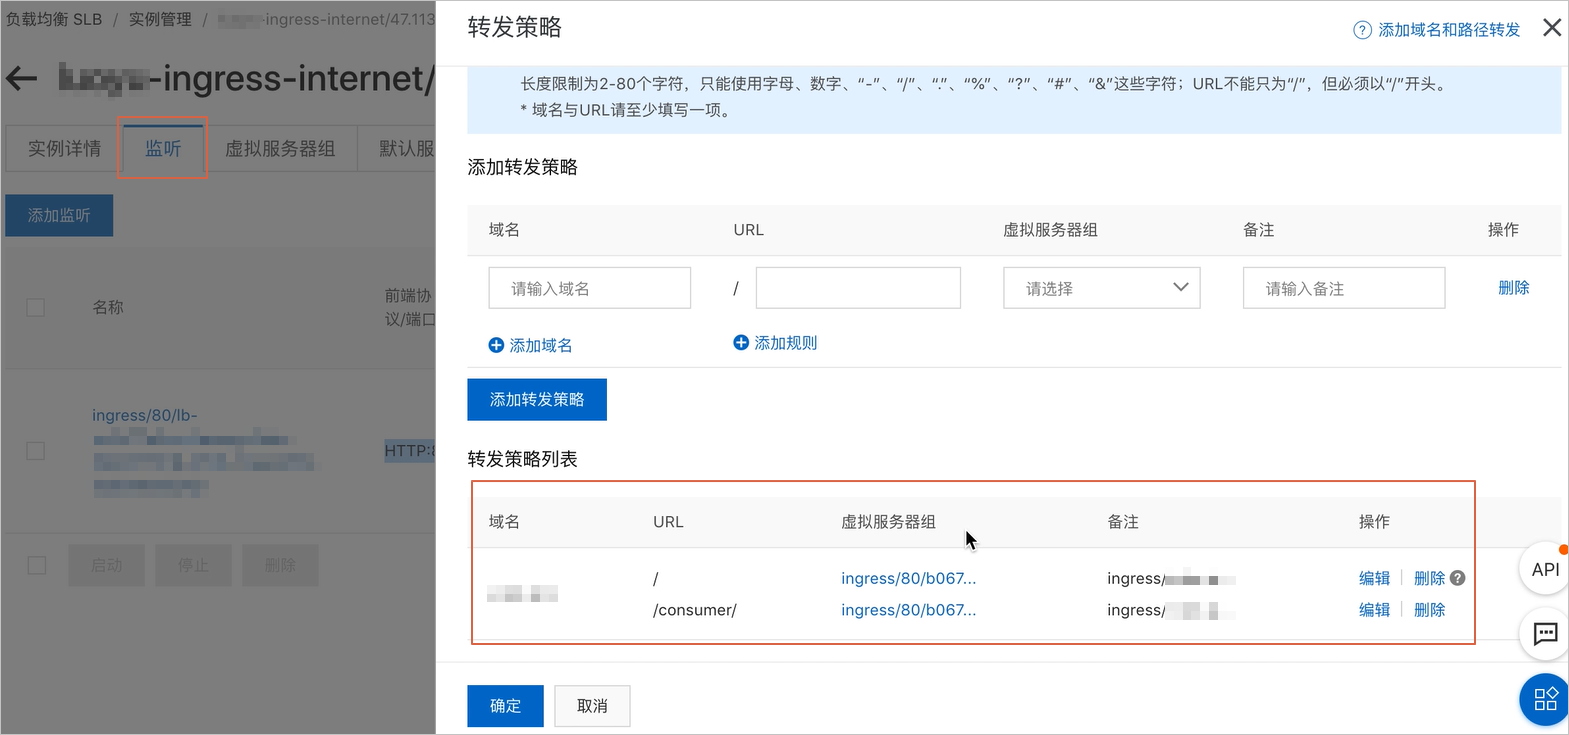This screenshot has width=1569, height=735.
Task: Click the 负载均衡 SLB breadcrumb
Action: click(54, 19)
